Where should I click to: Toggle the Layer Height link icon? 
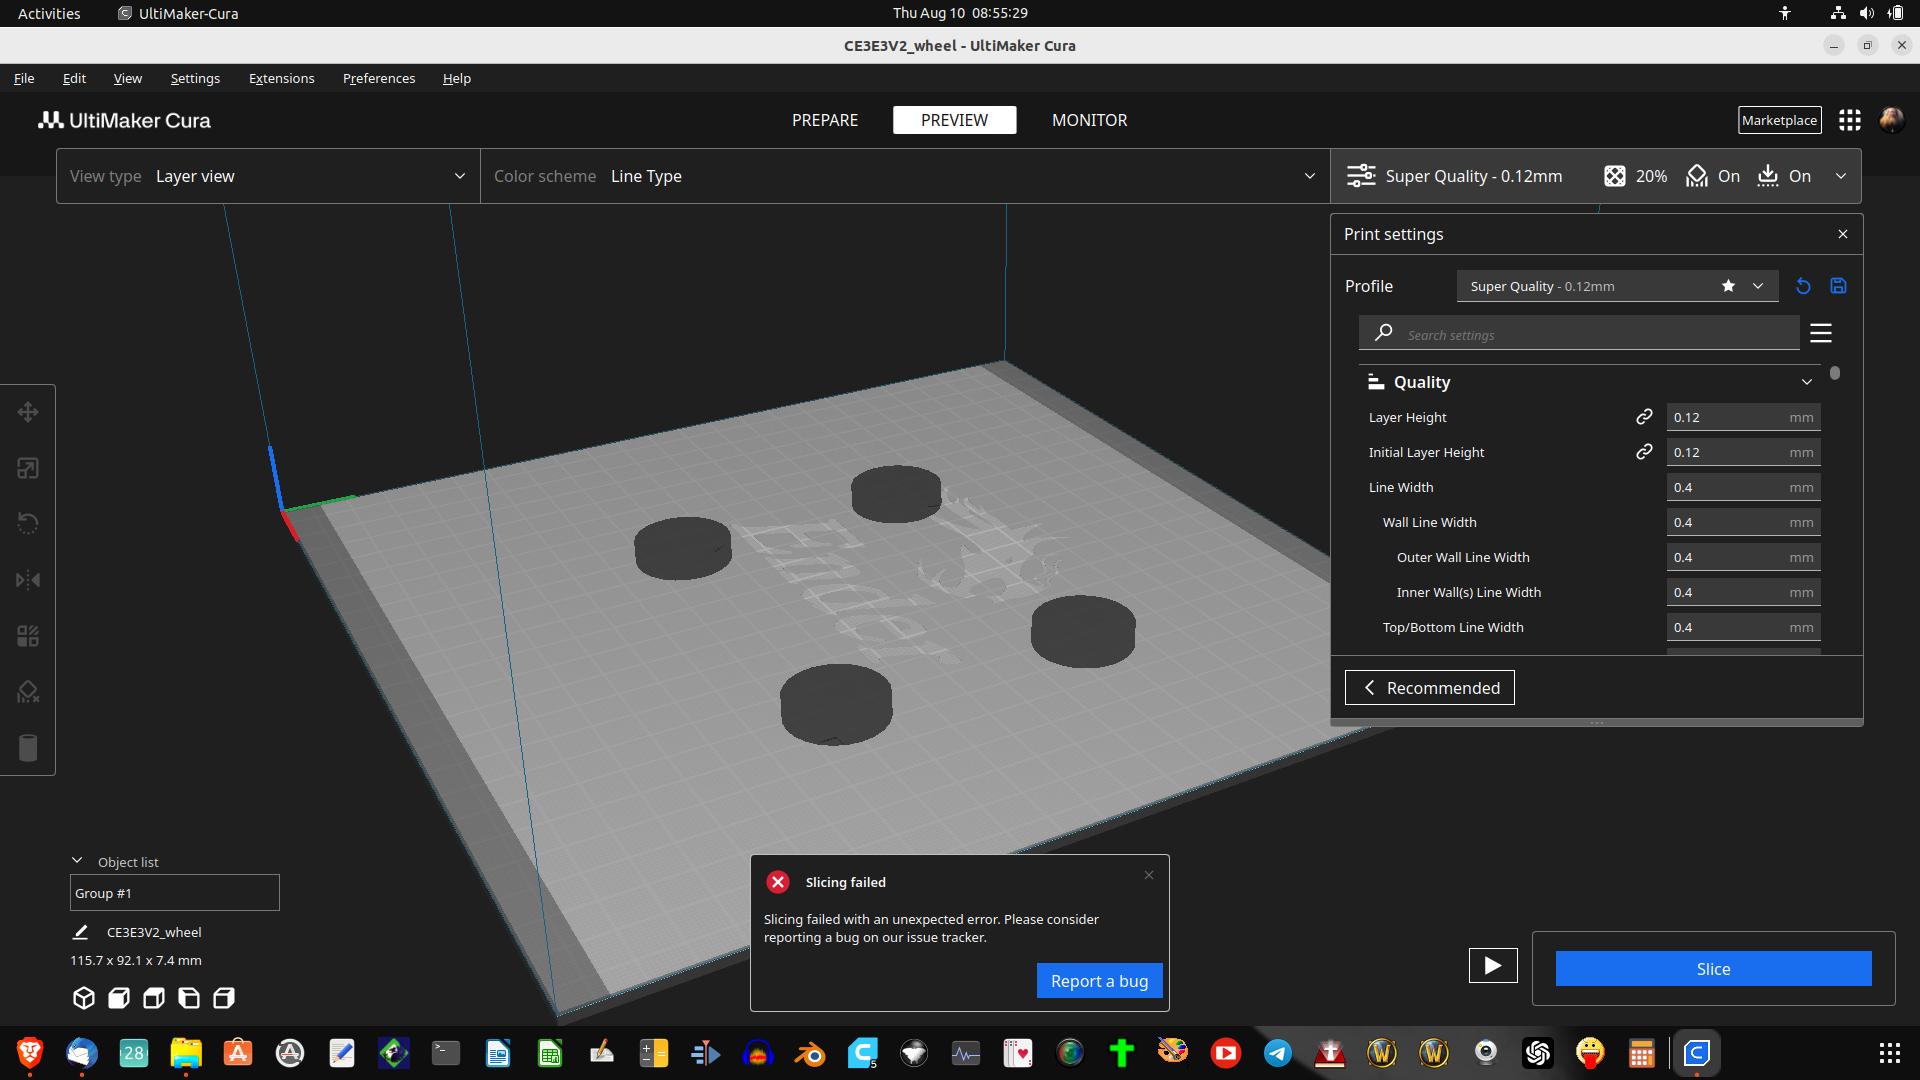click(x=1644, y=417)
